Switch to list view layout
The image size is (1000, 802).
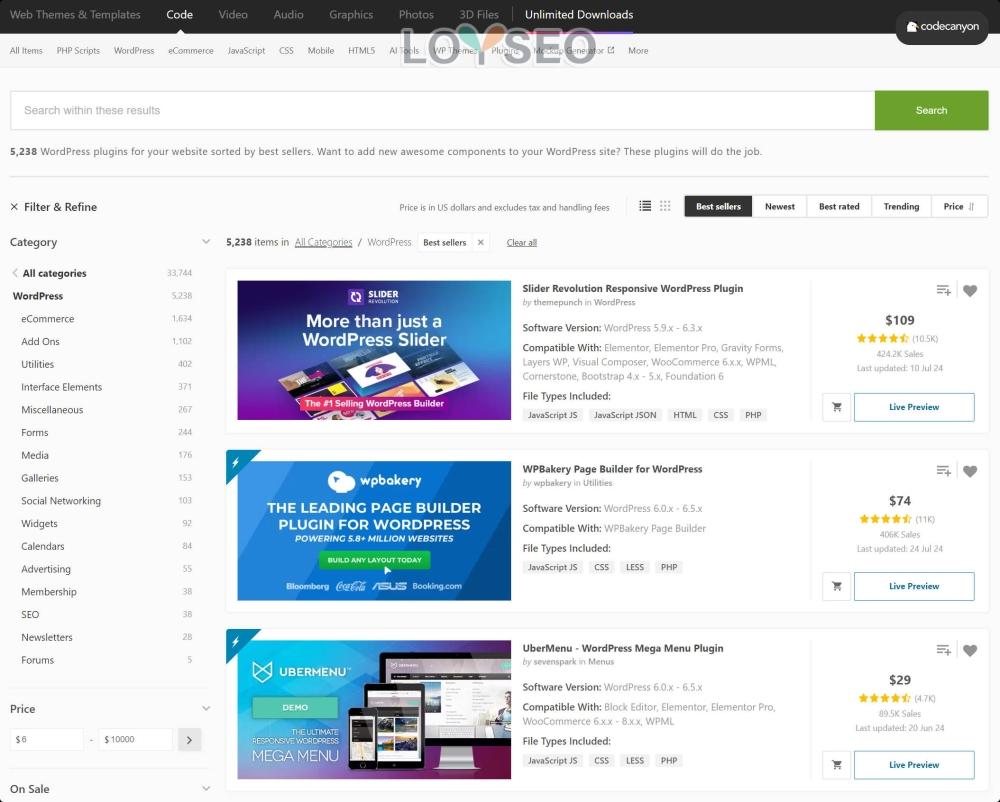[x=645, y=206]
